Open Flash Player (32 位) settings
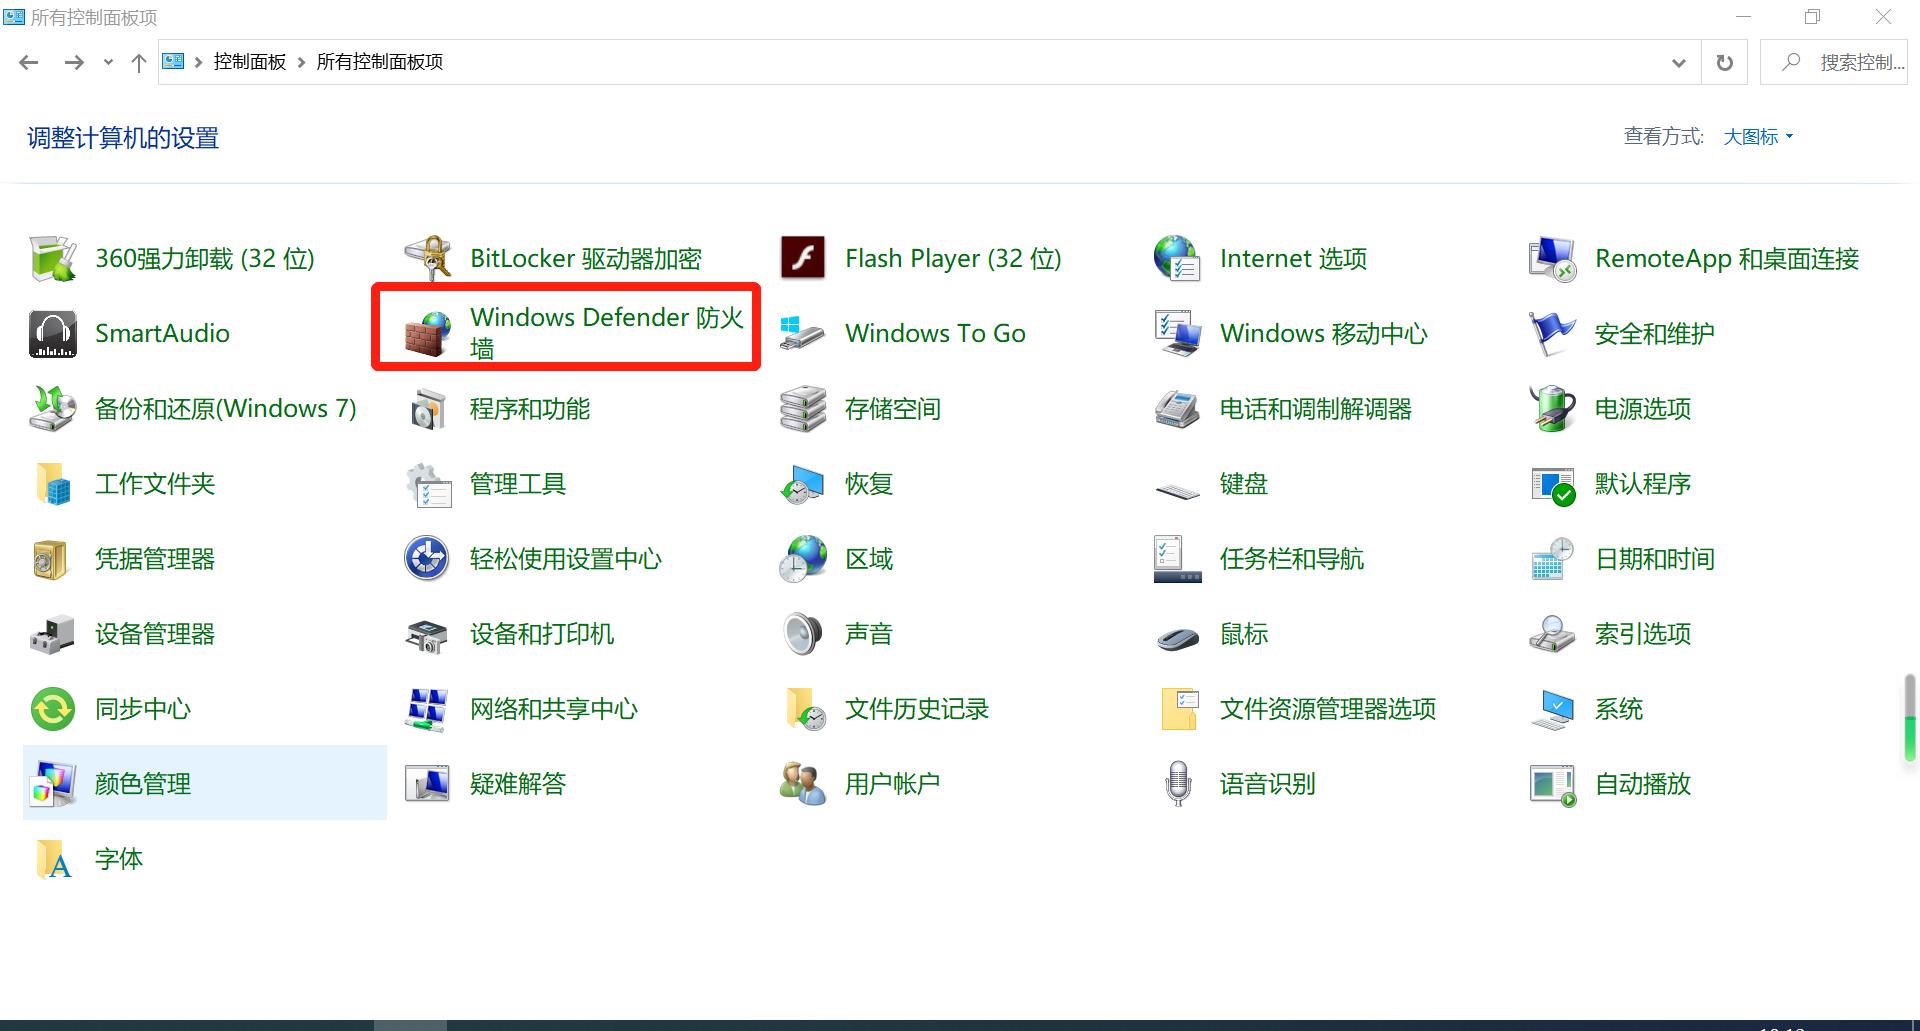 point(951,258)
